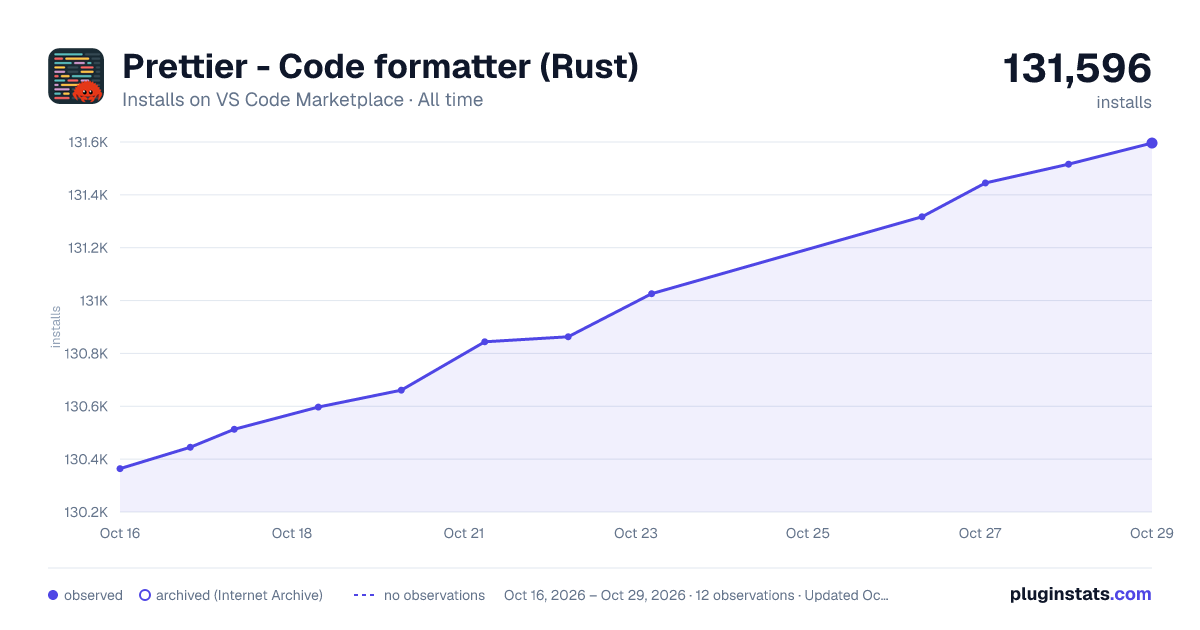Click the 'no observations' legend text
Viewport: 1200px width, 630px height.
(434, 595)
